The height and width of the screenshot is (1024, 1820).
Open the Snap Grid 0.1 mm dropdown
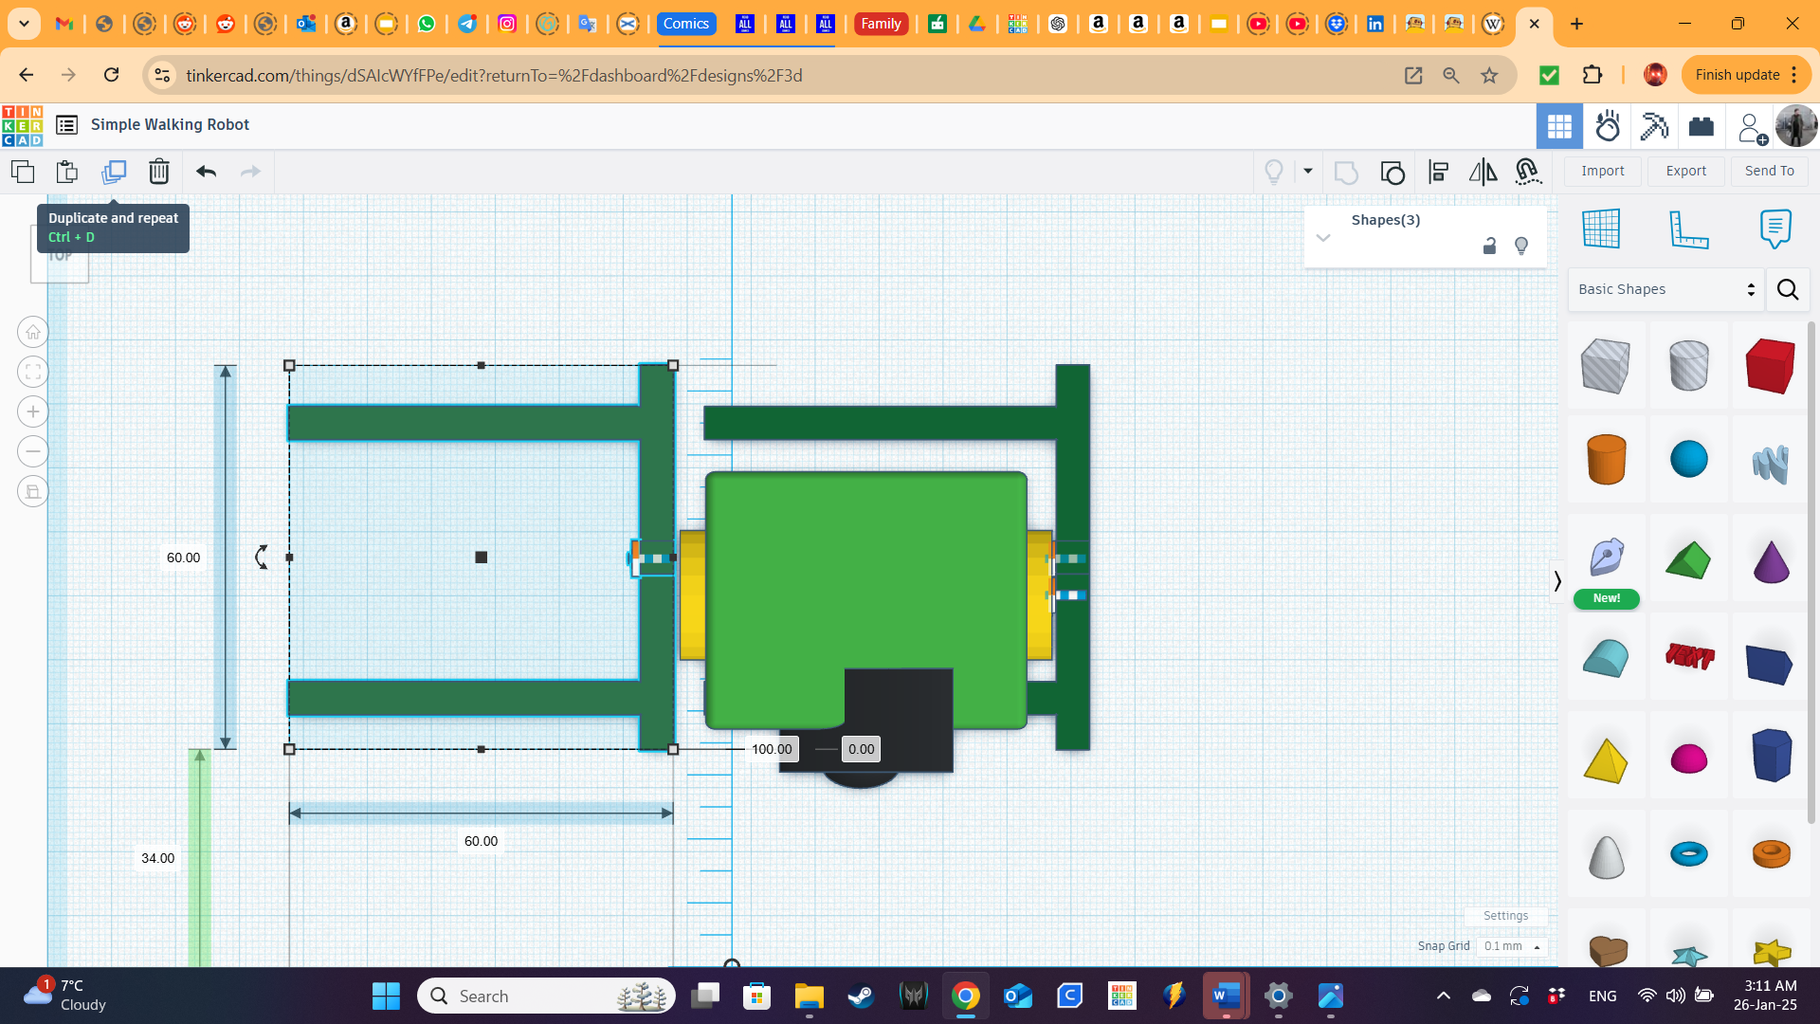(1512, 946)
